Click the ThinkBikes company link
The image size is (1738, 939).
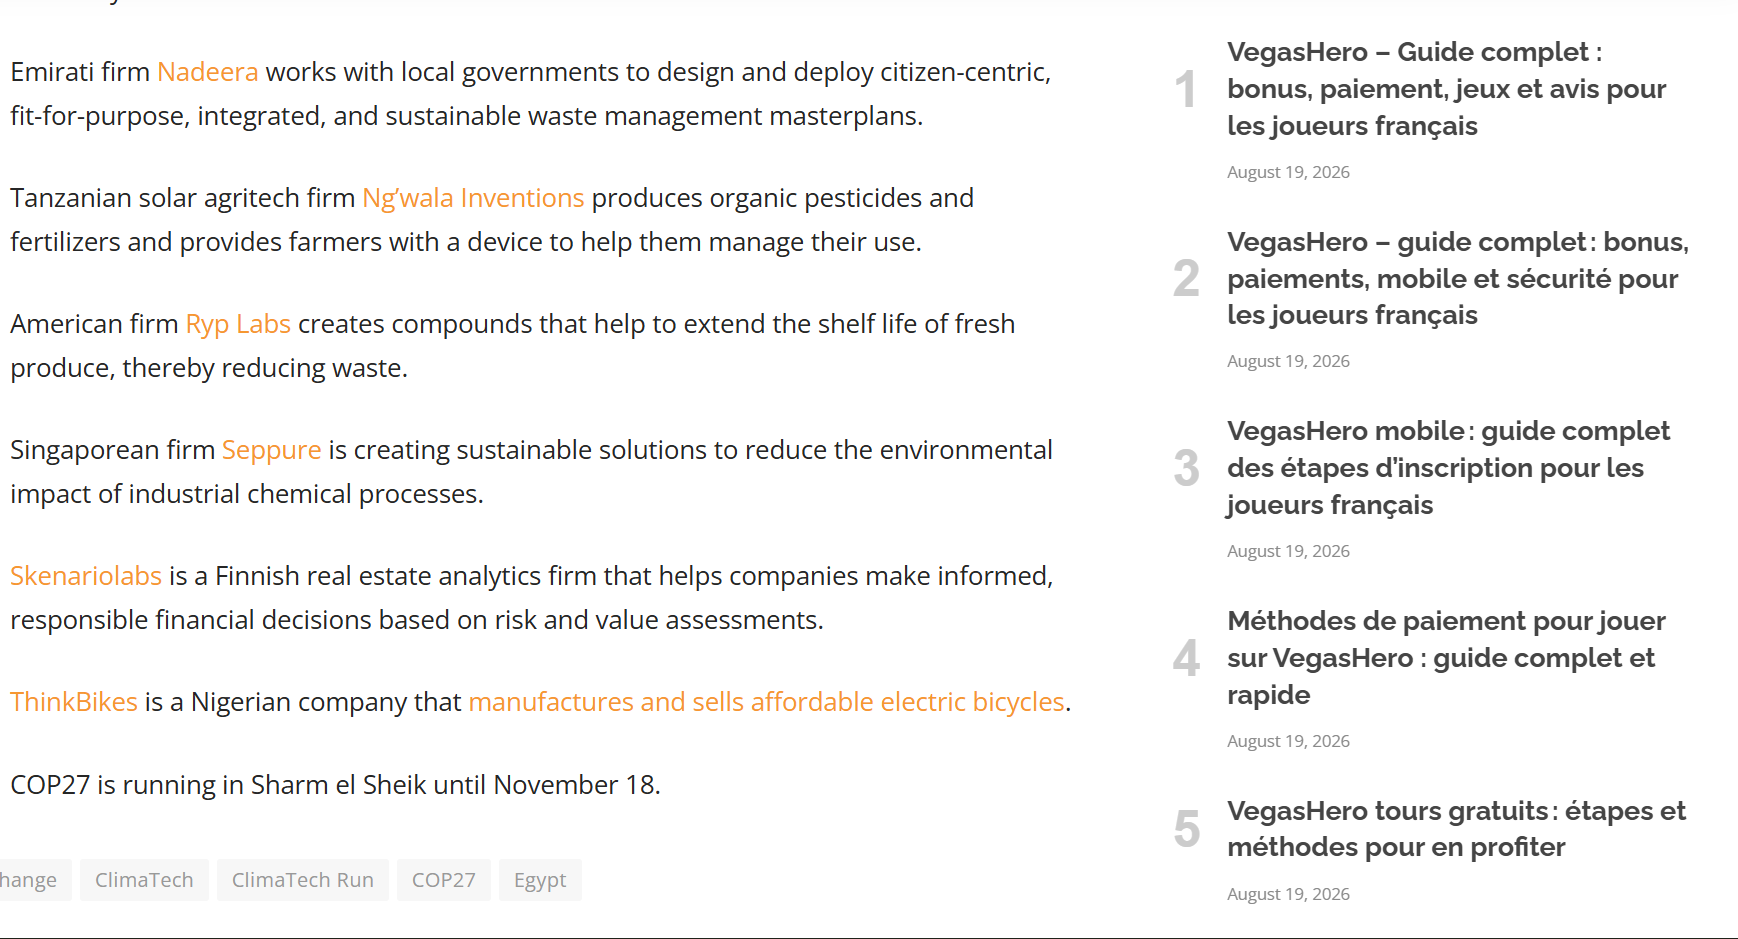click(x=74, y=702)
